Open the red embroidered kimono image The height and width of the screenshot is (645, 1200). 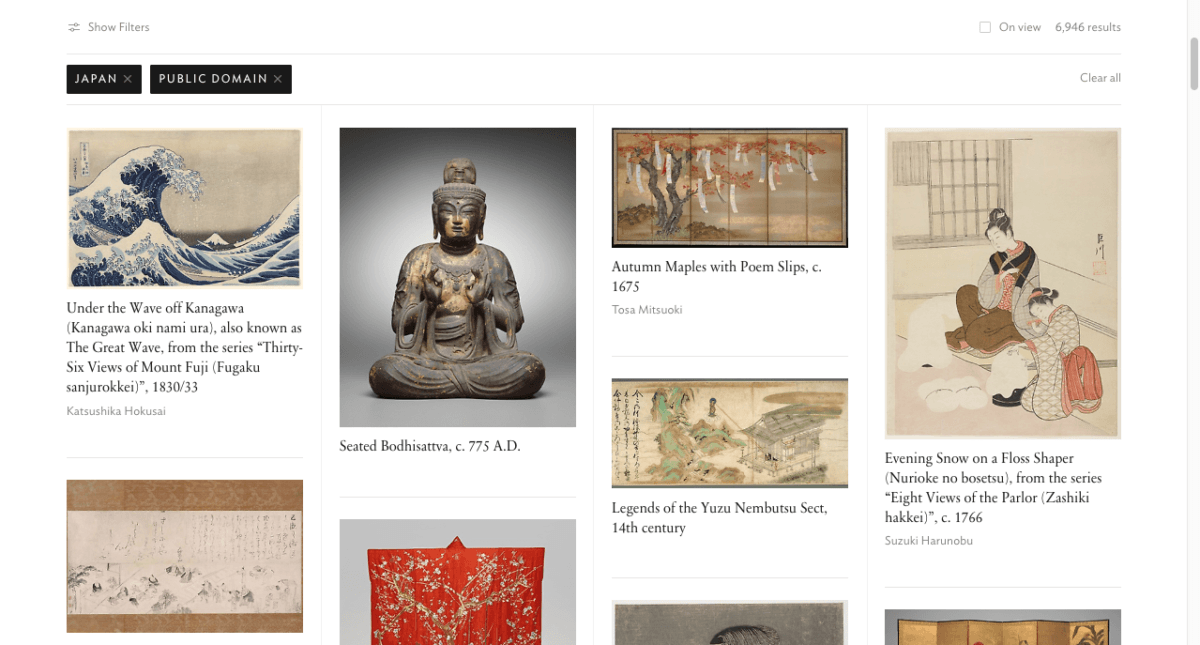pos(457,582)
